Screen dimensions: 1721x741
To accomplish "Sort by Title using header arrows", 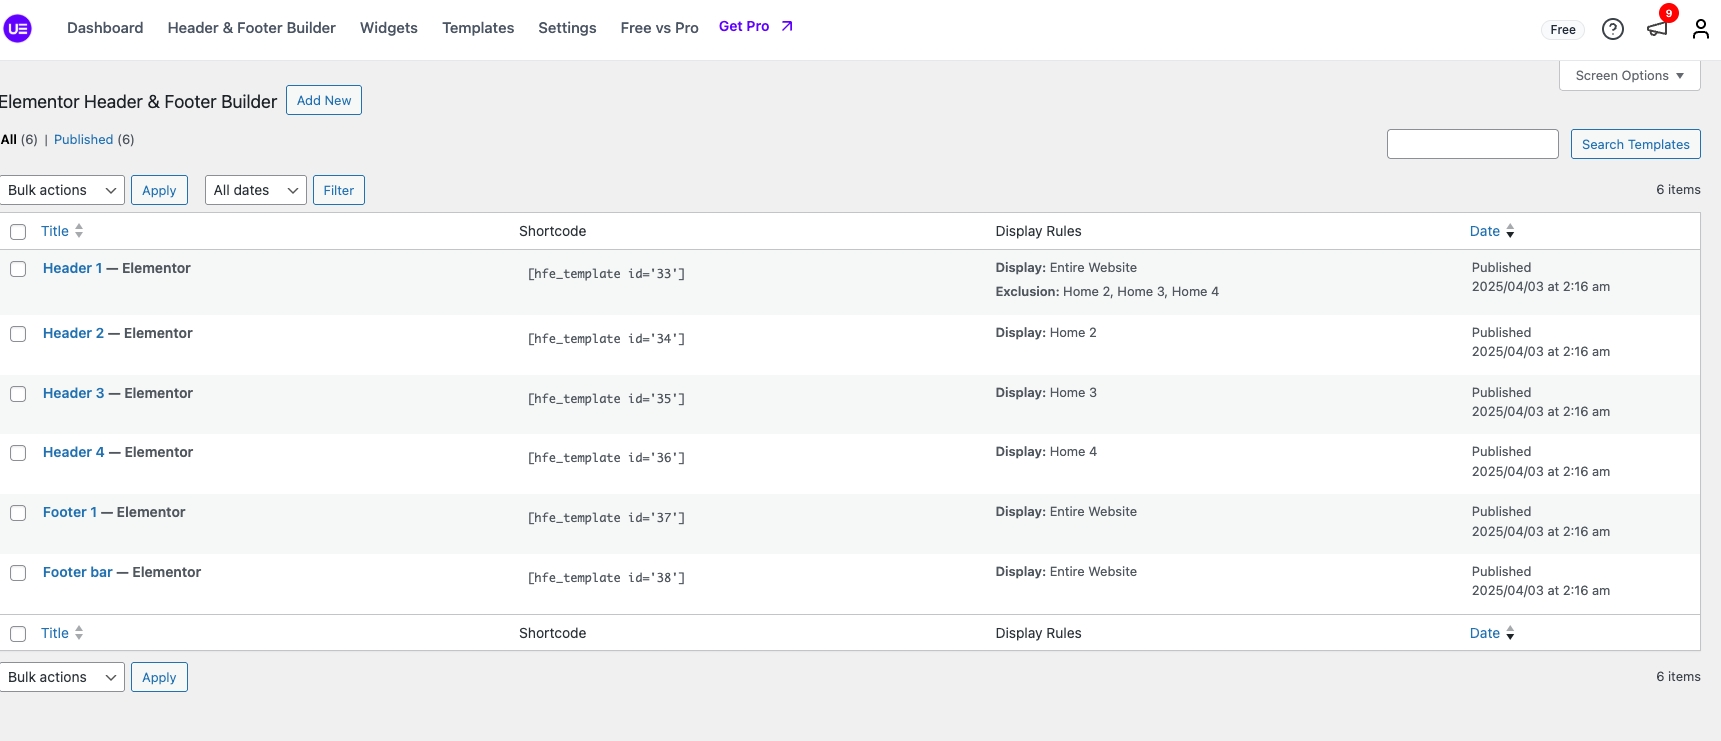I will click(79, 231).
